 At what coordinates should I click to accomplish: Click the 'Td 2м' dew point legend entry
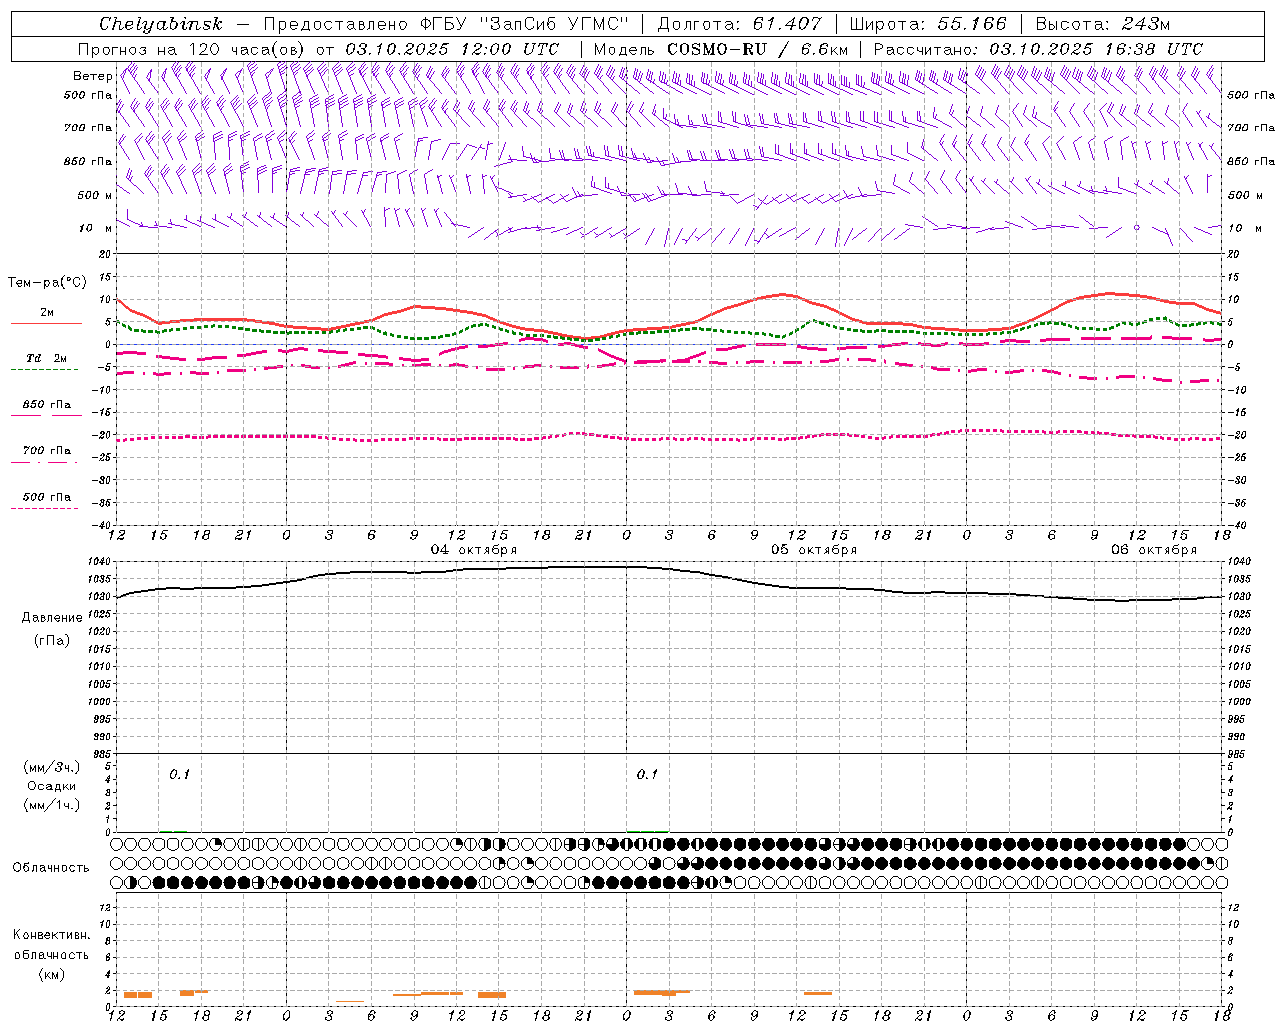coord(46,358)
